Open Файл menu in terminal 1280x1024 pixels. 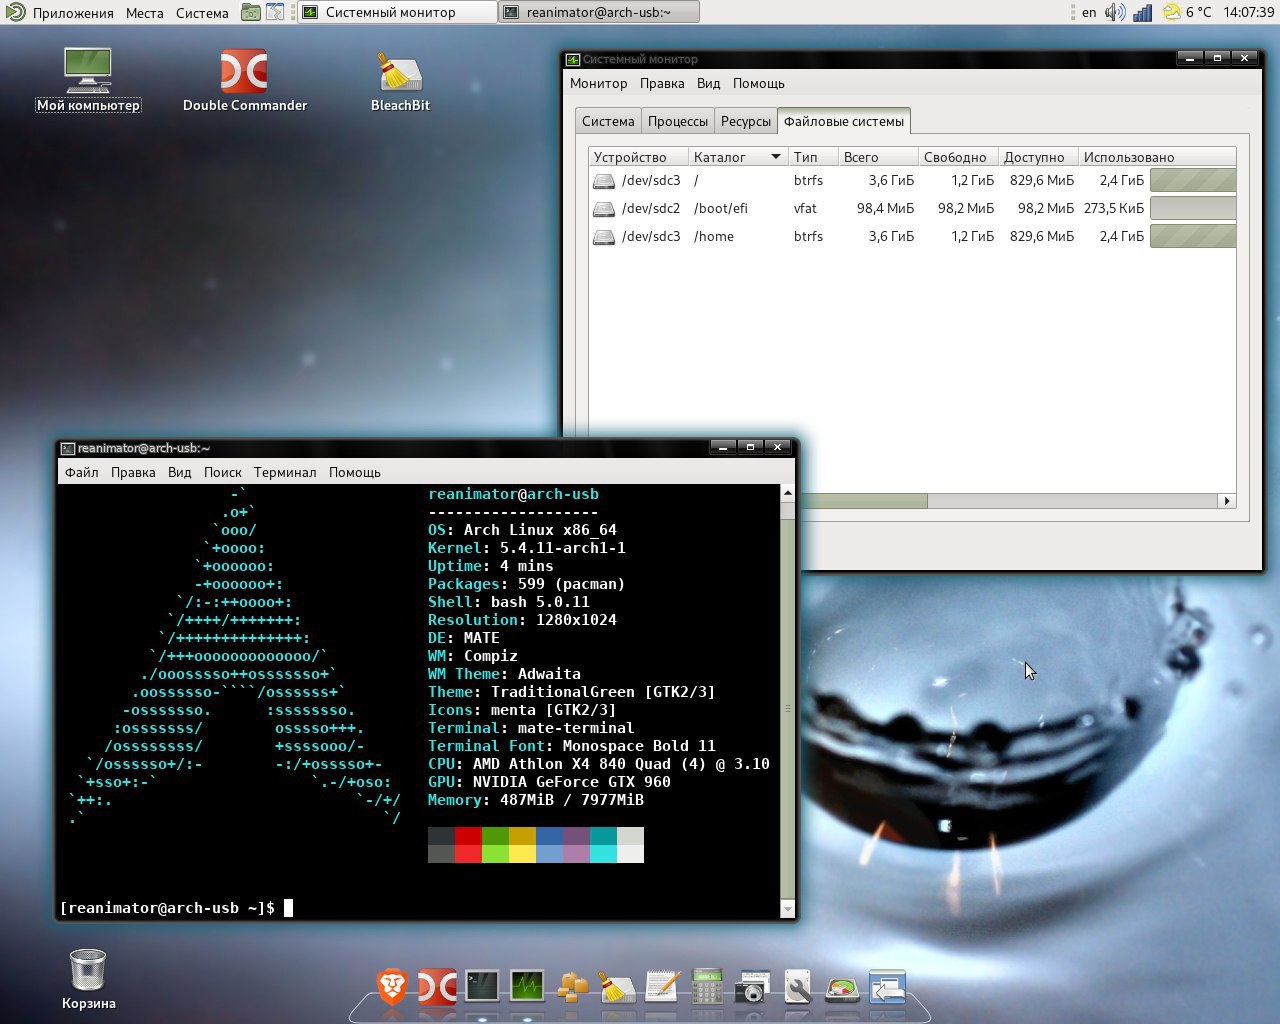(82, 472)
